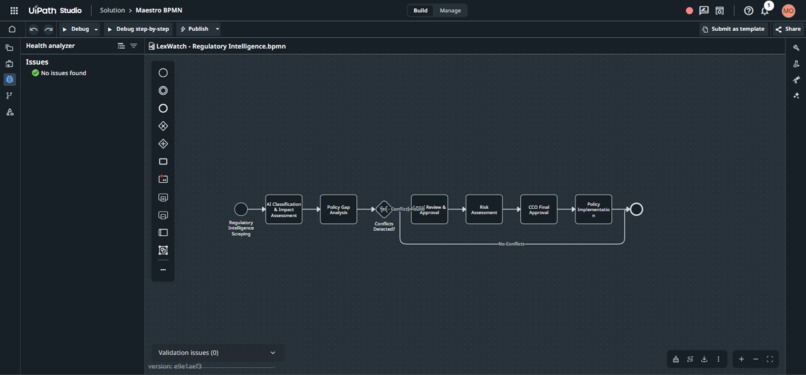Screen dimensions: 806x375
Task: Select the Policy Gap Analysis task
Action: (338, 209)
